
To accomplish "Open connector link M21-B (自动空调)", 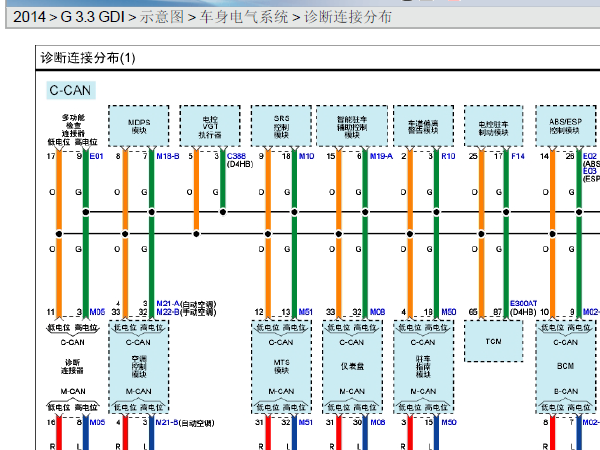I will point(167,422).
